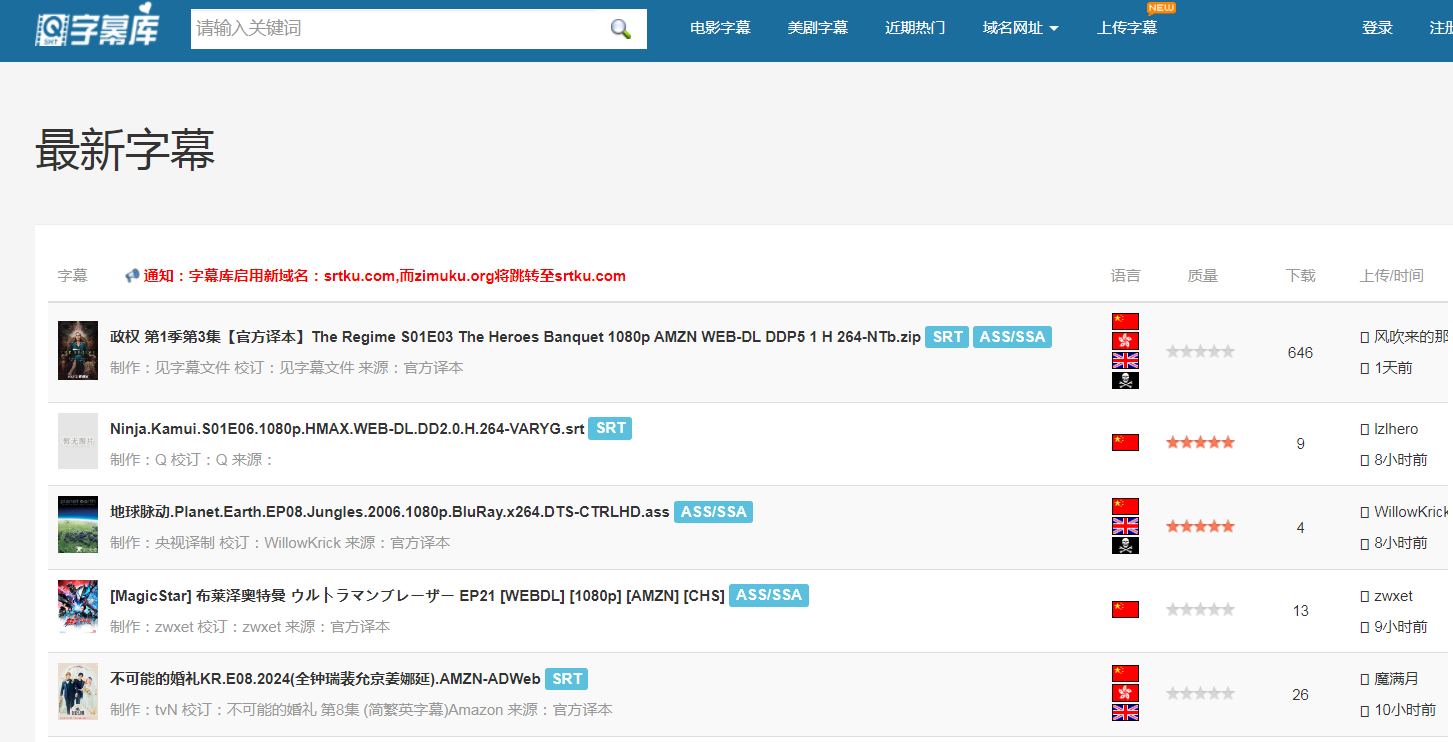Click the 上传字幕 link
The width and height of the screenshot is (1453, 742).
[x=1127, y=28]
